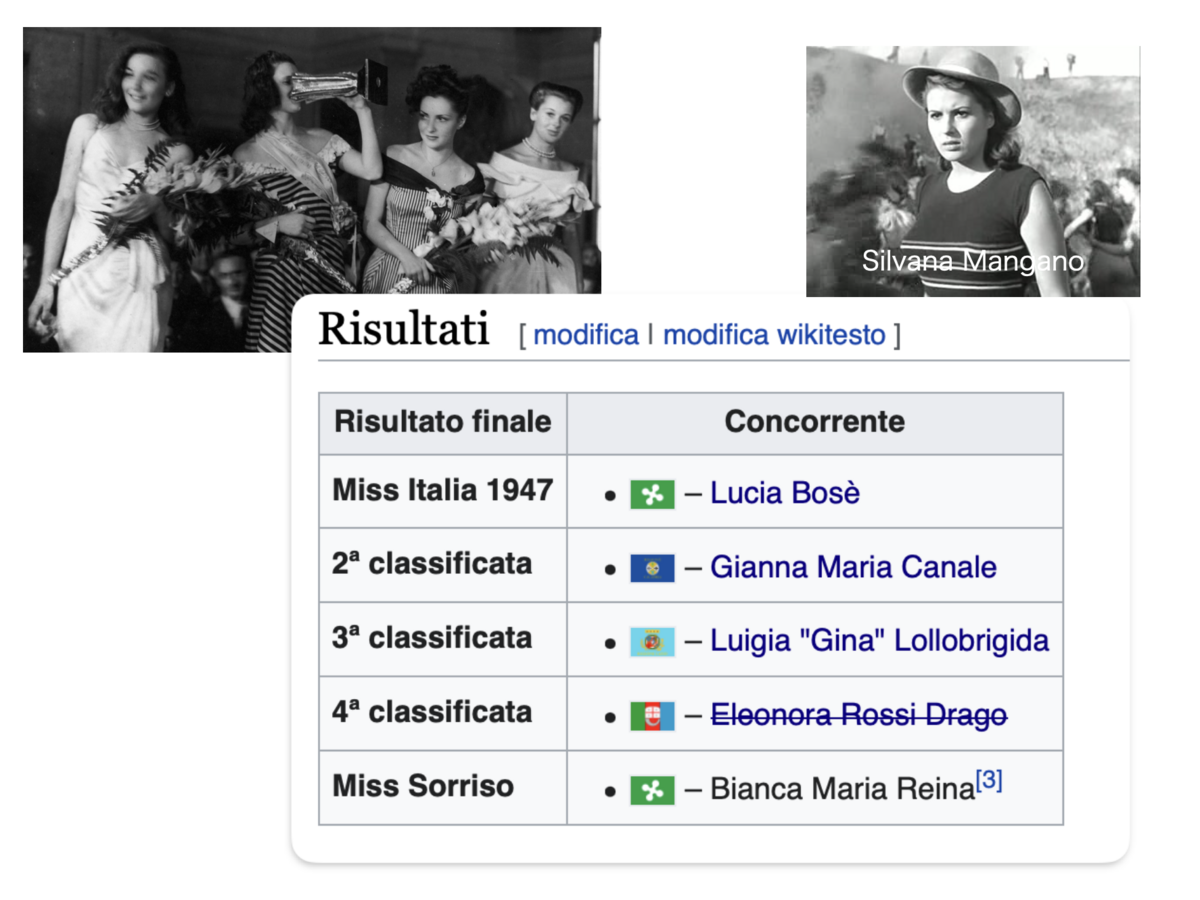Viewport: 1200px width, 900px height.
Task: Open the struck-through Eleonora Rossi Drago link
Action: coord(858,715)
